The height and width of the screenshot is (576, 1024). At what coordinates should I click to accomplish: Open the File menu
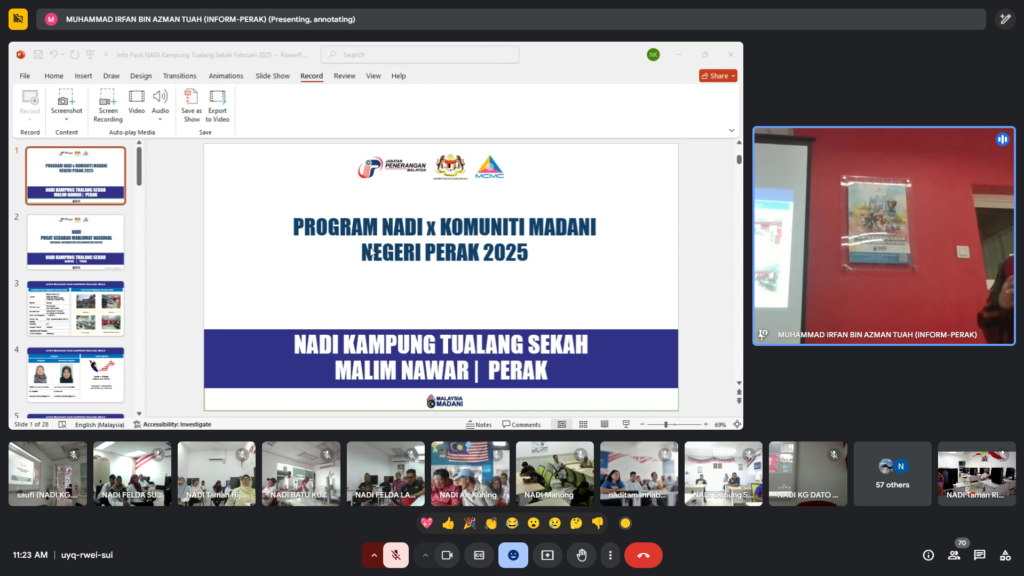click(25, 76)
